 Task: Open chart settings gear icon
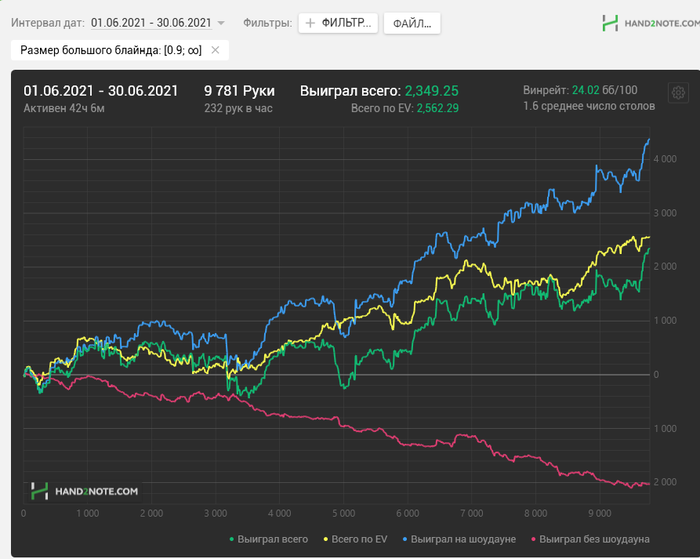[x=678, y=93]
